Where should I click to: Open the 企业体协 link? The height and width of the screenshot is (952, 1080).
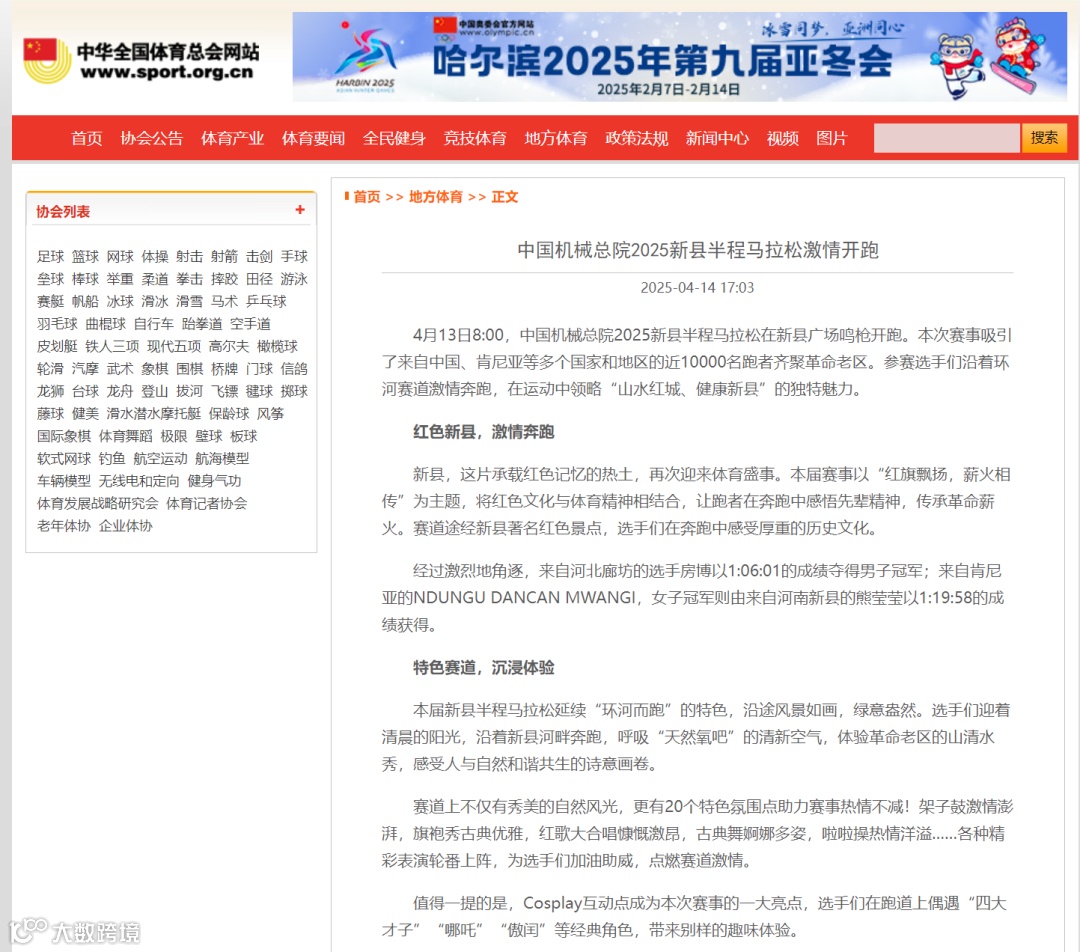[x=126, y=526]
